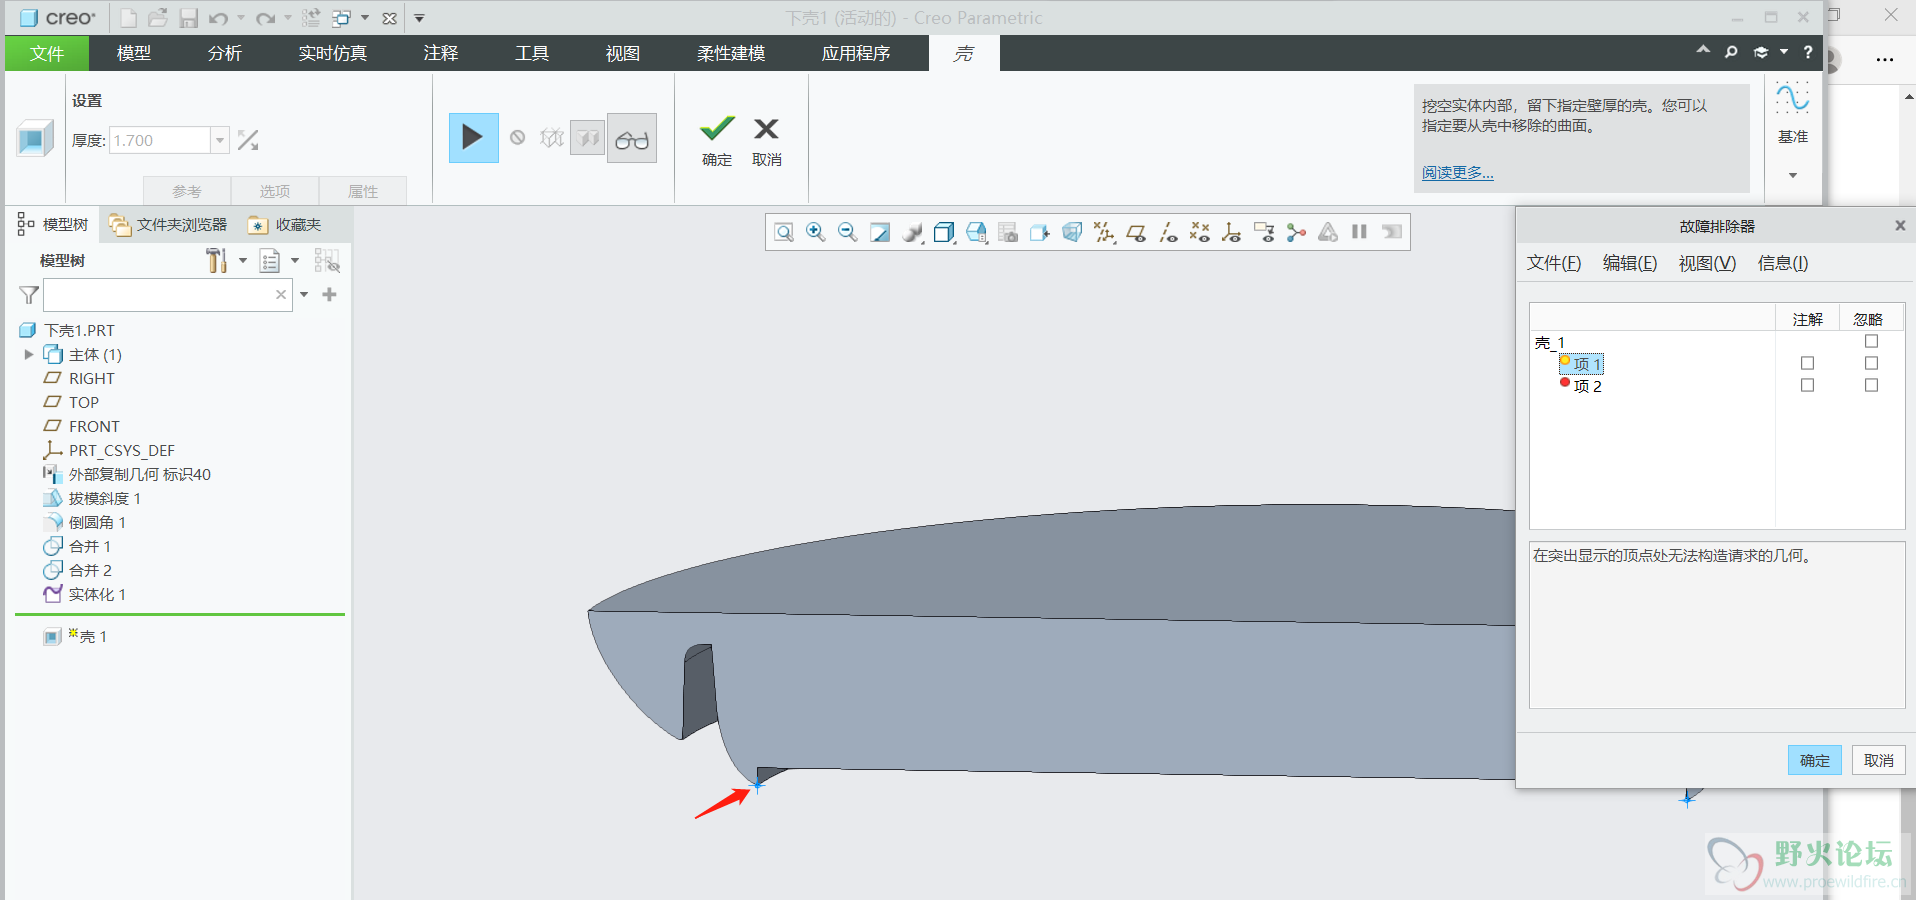Expand the 基准 group dropdown arrow
This screenshot has height=900, width=1916.
click(1793, 175)
